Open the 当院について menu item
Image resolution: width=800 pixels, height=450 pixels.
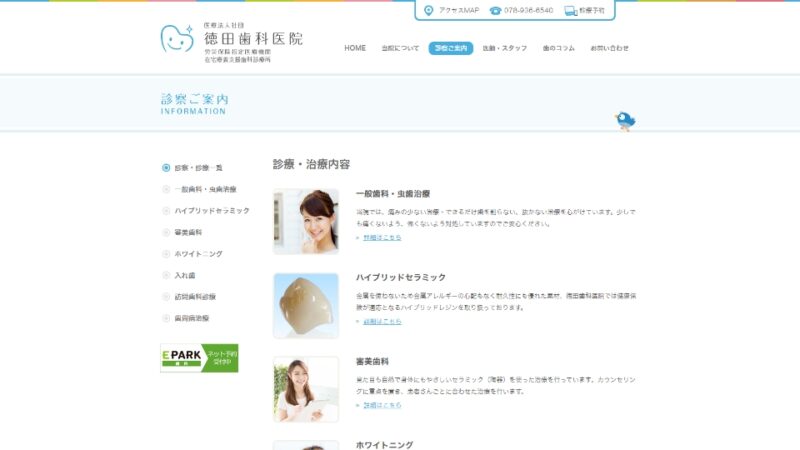[x=400, y=48]
